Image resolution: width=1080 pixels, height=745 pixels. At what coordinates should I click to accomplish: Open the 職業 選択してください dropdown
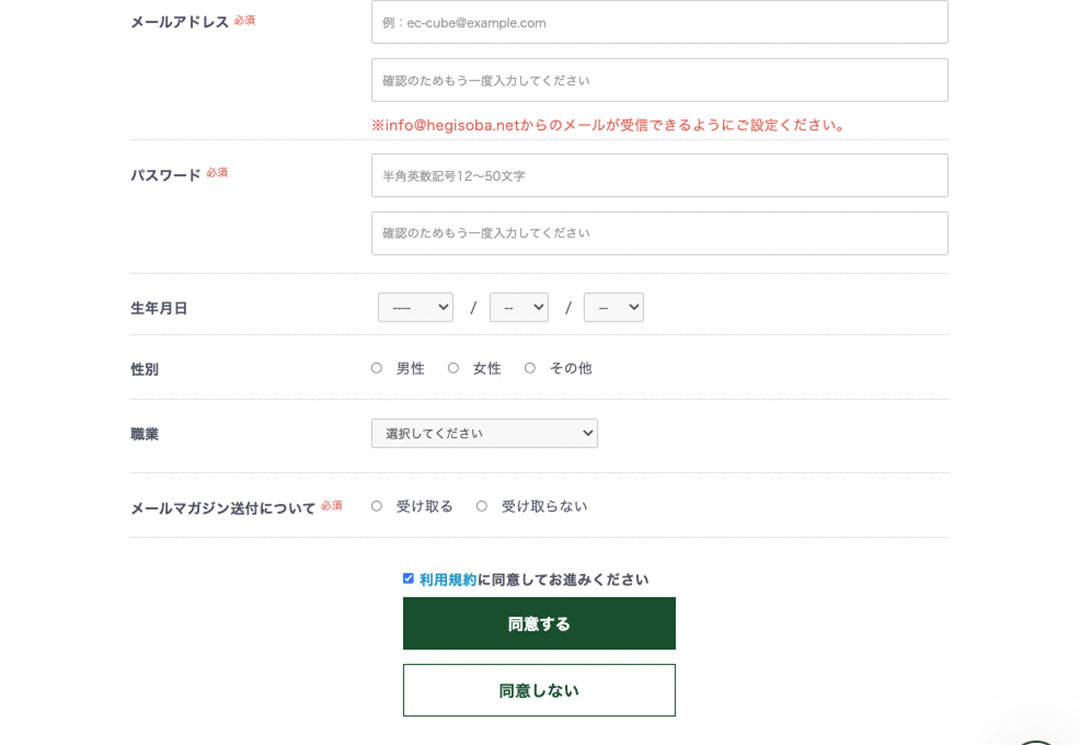pos(484,433)
